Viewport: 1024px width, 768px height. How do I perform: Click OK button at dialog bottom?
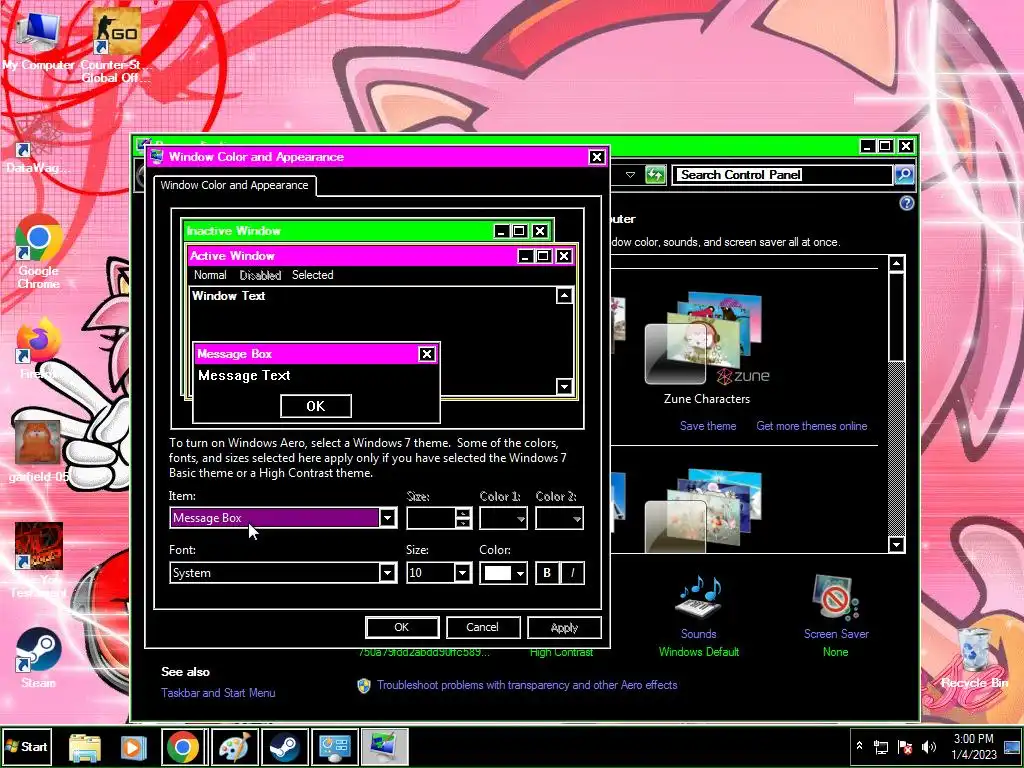click(402, 627)
